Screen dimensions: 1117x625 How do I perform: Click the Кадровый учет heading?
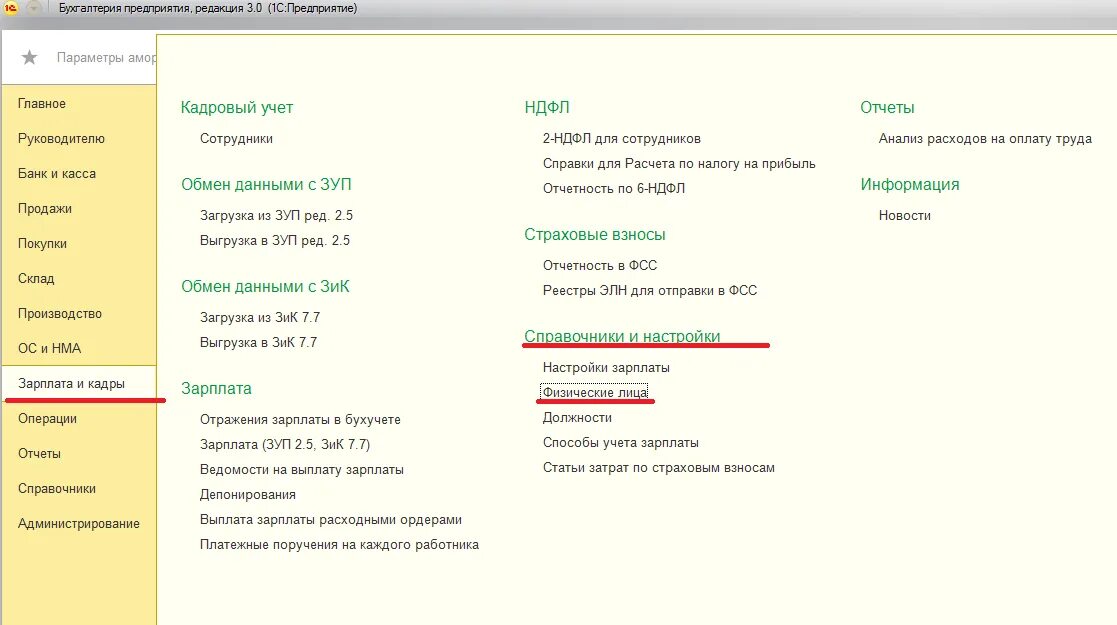[237, 108]
